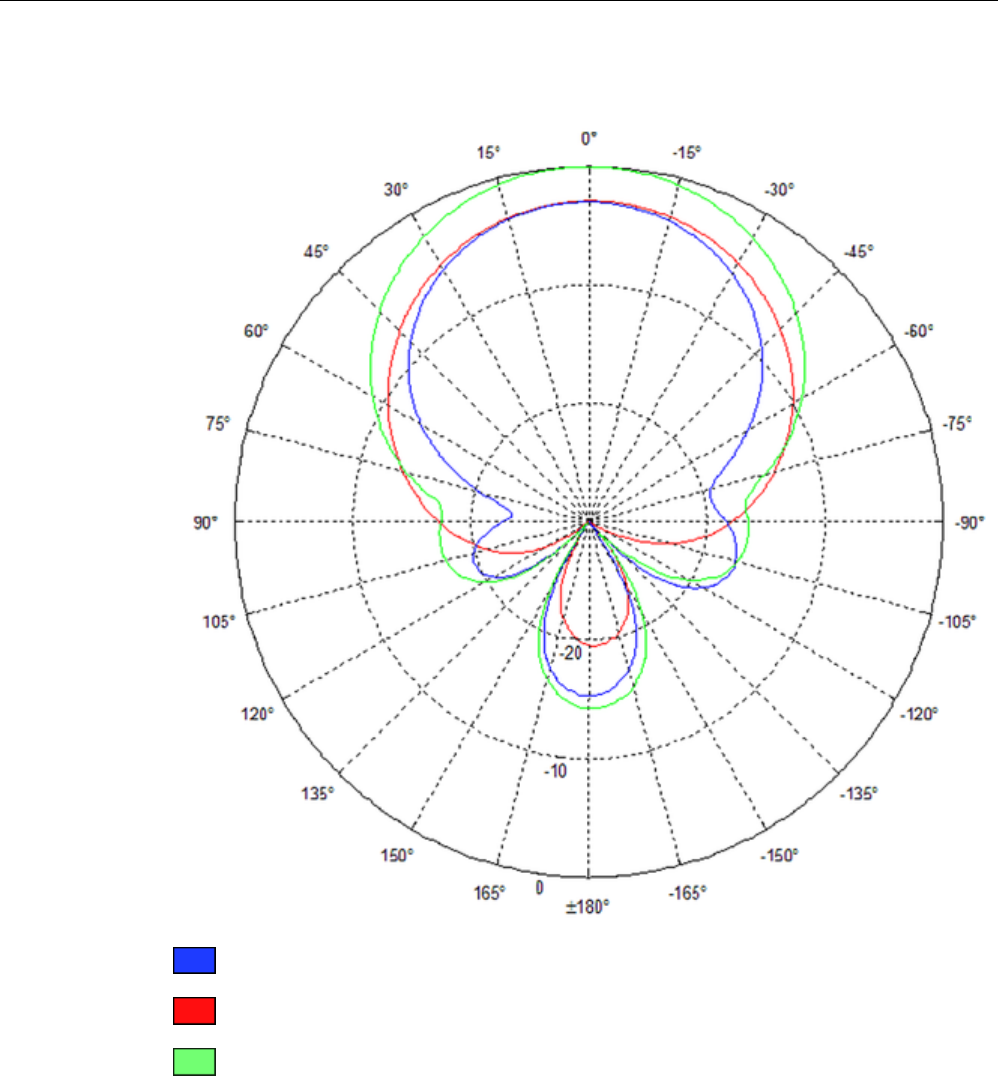
Task: Click the 30° angle label
Action: pyautogui.click(x=395, y=189)
